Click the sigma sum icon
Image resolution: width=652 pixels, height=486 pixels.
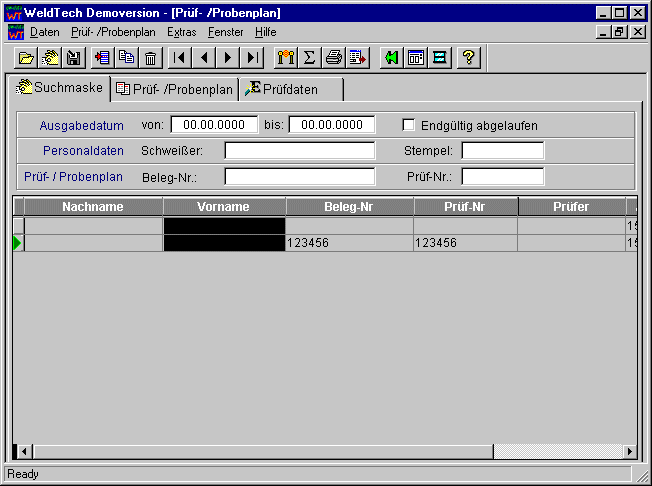tap(310, 58)
